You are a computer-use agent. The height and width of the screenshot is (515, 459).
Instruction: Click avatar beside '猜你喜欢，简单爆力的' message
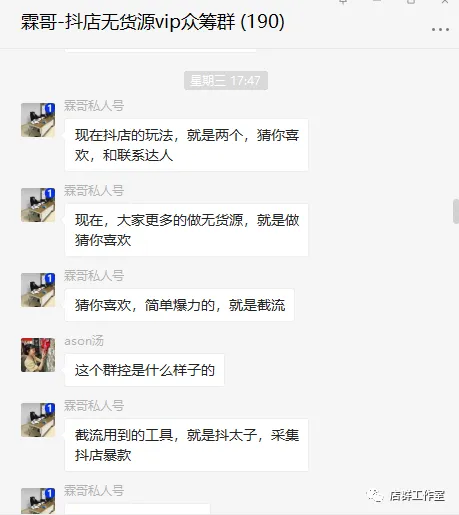coord(38,290)
